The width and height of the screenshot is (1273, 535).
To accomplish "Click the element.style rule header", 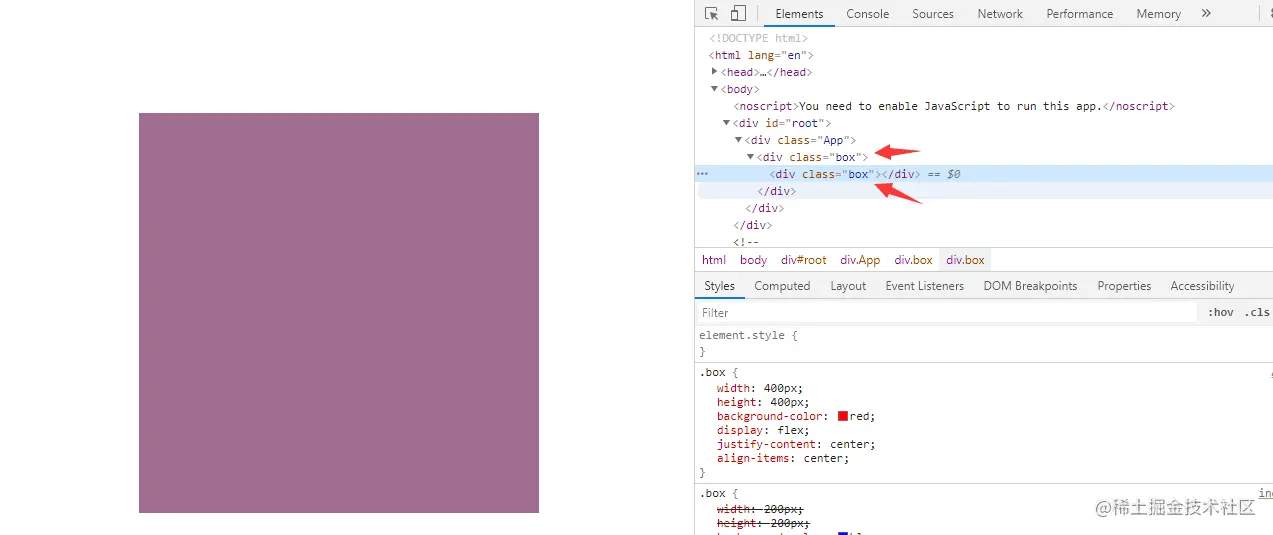I will coord(748,336).
